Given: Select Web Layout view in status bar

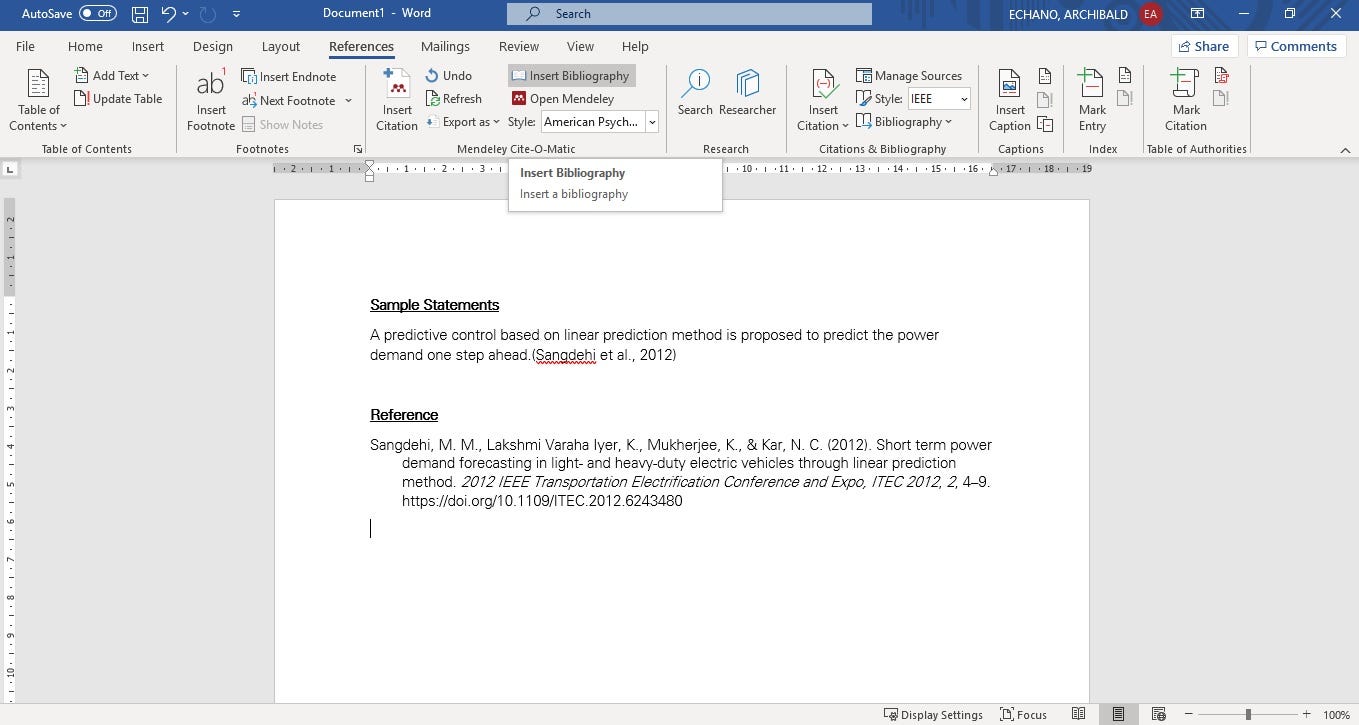Looking at the screenshot, I should pos(1158,715).
